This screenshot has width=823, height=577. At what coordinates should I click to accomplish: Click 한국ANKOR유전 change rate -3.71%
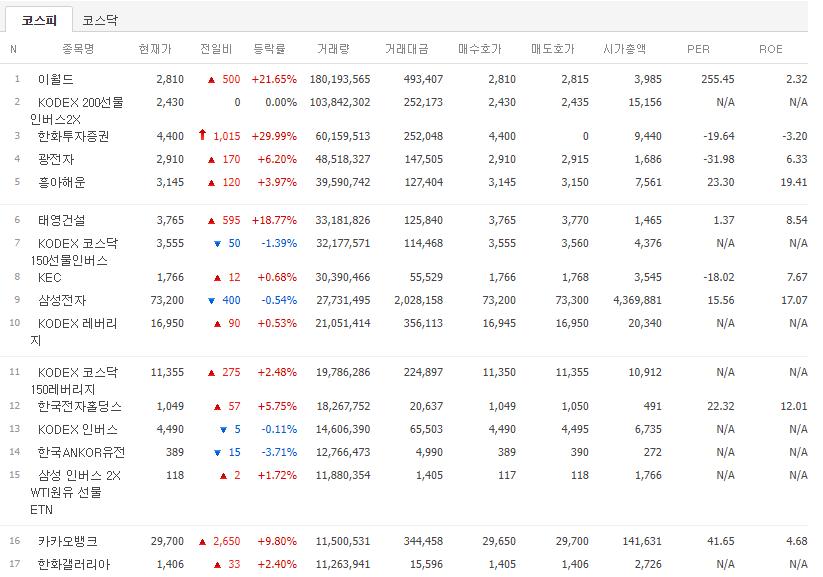(x=279, y=452)
